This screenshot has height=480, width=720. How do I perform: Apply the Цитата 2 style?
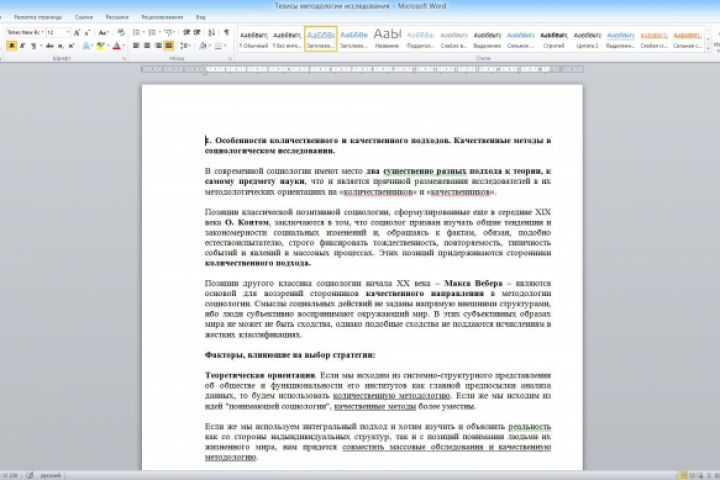[587, 39]
